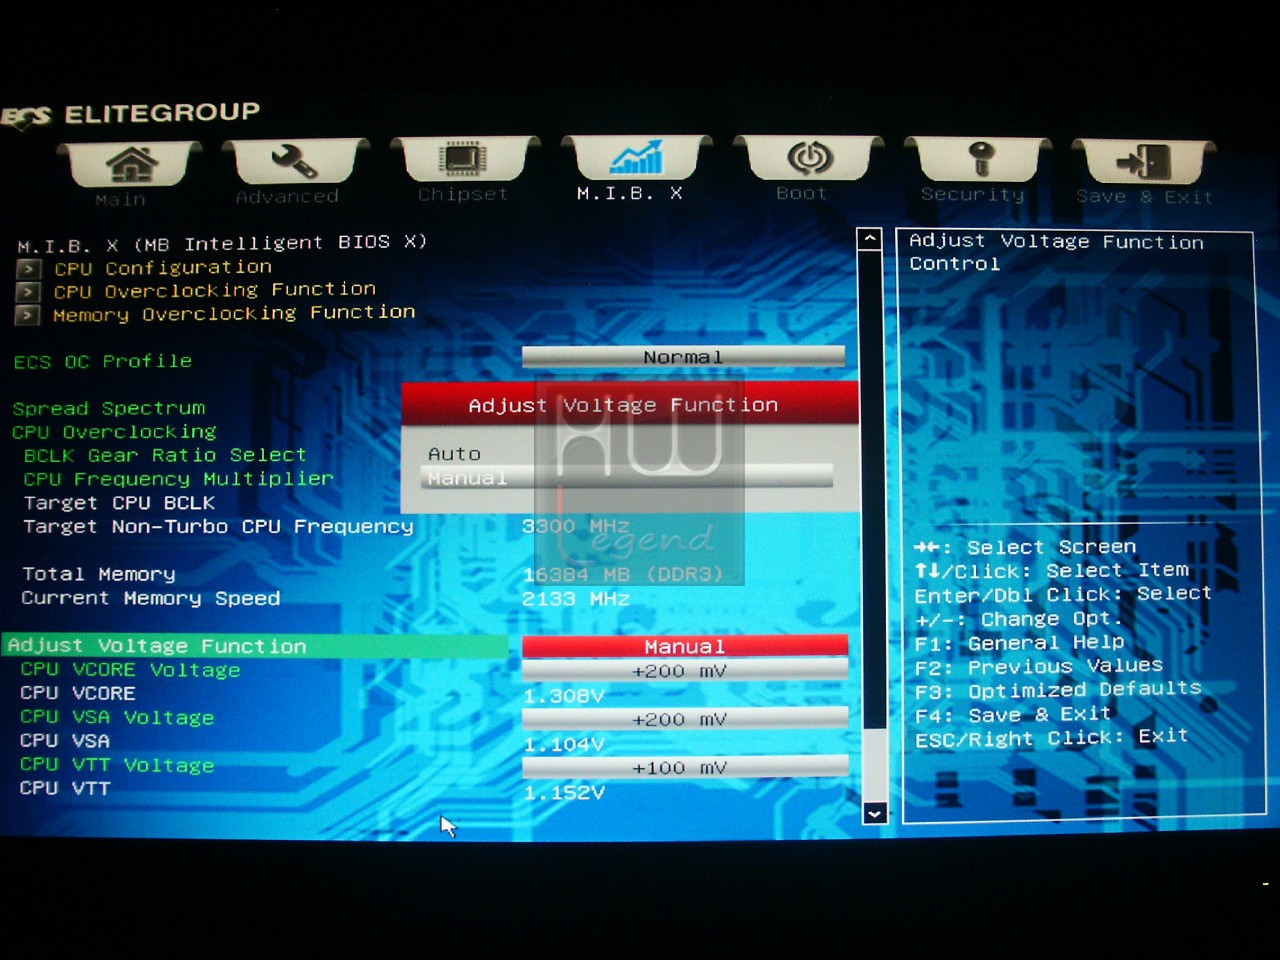Click the Save & Exit tab label
The height and width of the screenshot is (960, 1280).
tap(1145, 197)
